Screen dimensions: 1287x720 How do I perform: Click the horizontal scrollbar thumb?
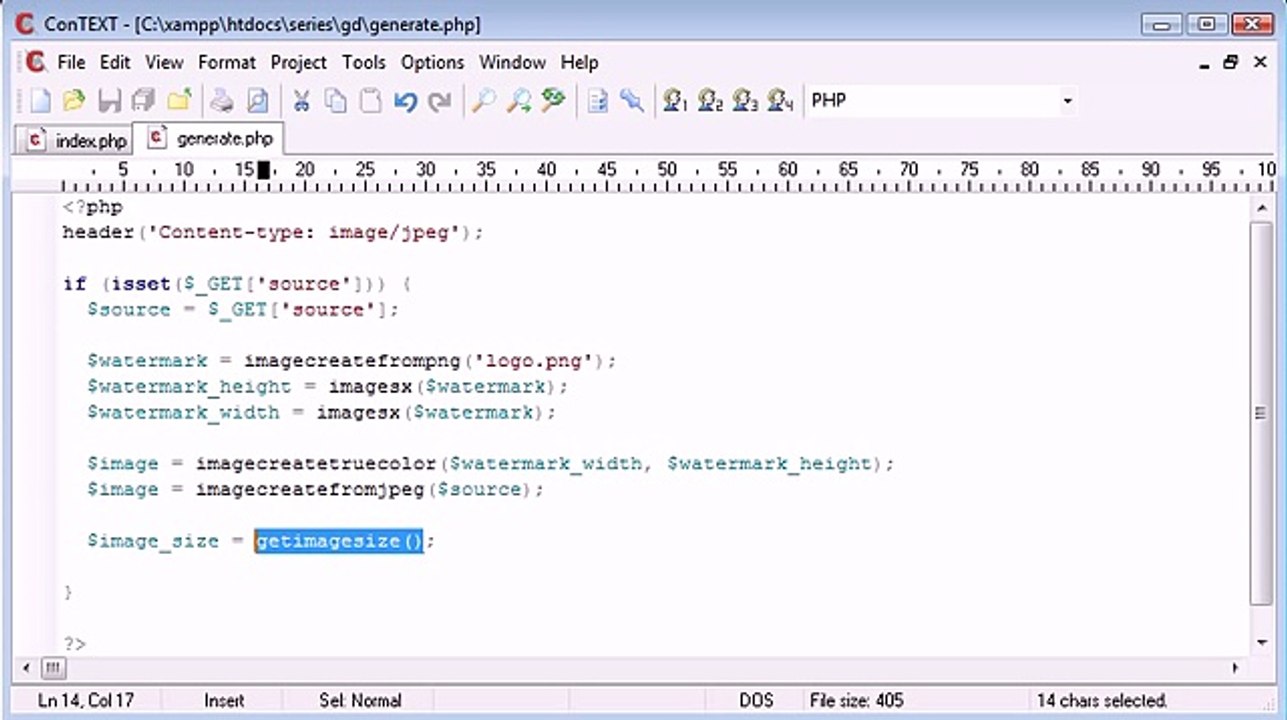pyautogui.click(x=53, y=667)
